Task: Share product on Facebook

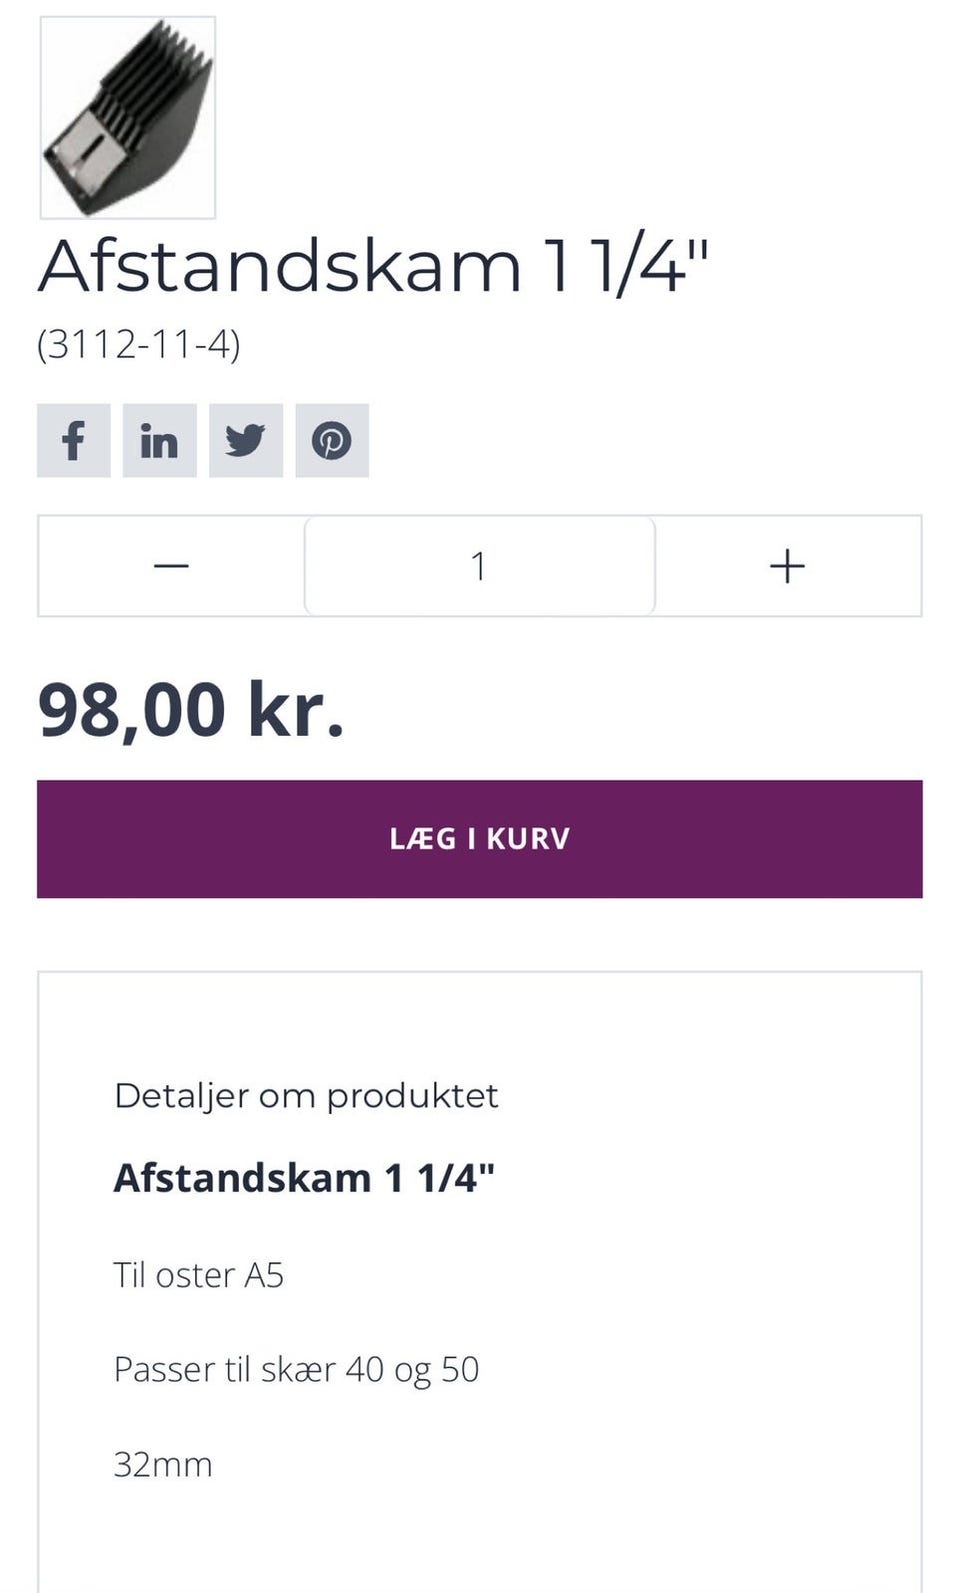Action: tap(73, 441)
